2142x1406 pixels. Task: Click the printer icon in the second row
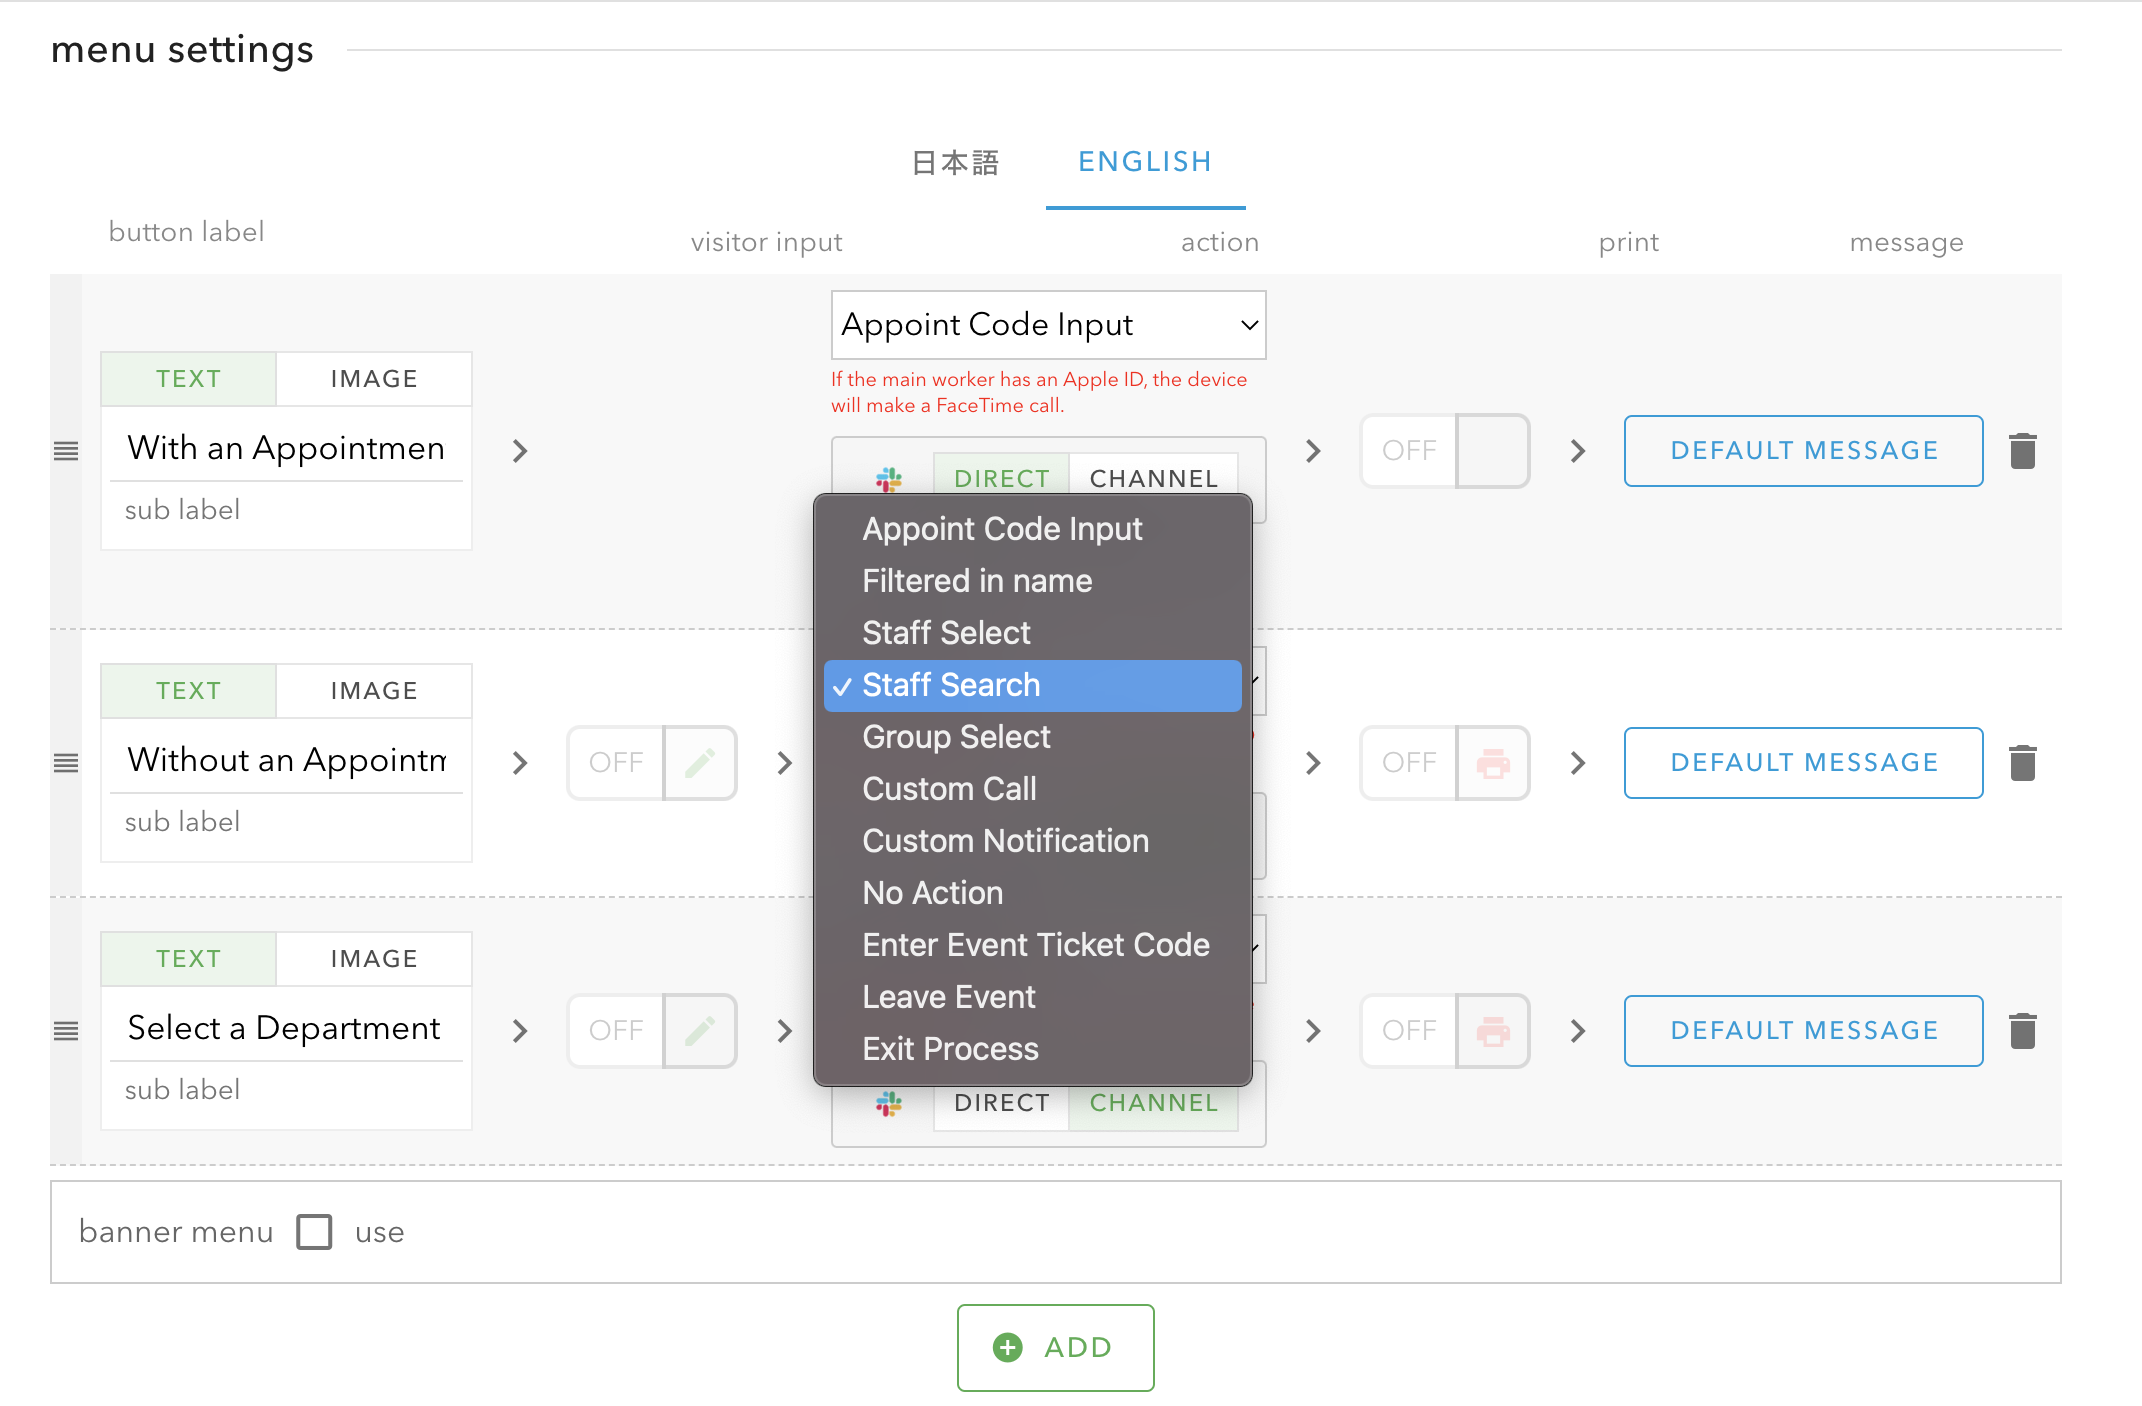pos(1494,762)
